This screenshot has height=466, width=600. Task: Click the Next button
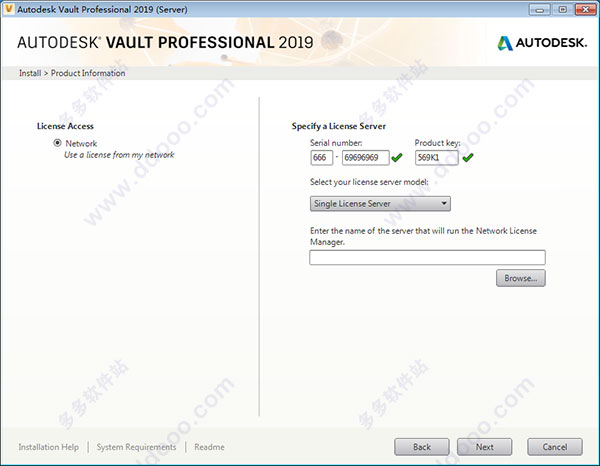(484, 447)
